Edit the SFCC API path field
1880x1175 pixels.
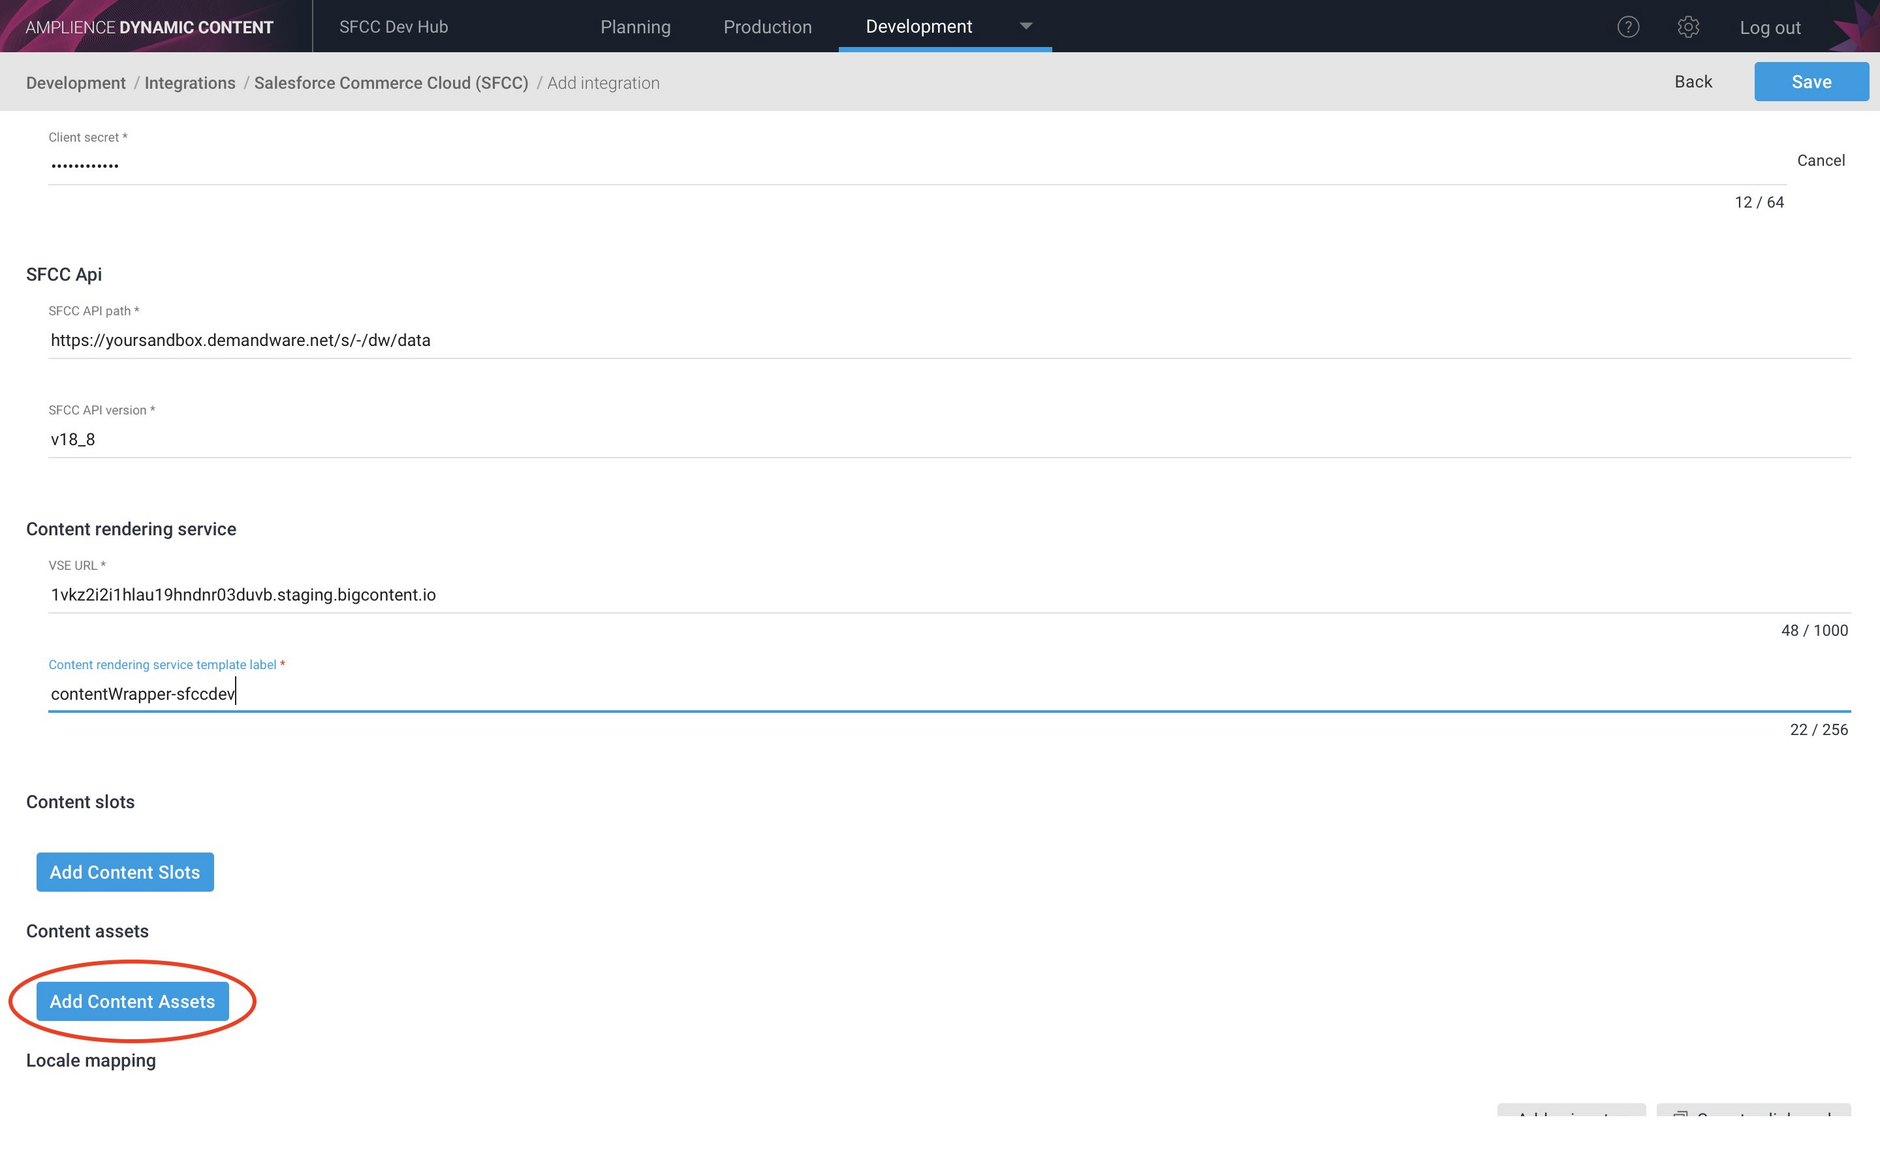tap(949, 340)
